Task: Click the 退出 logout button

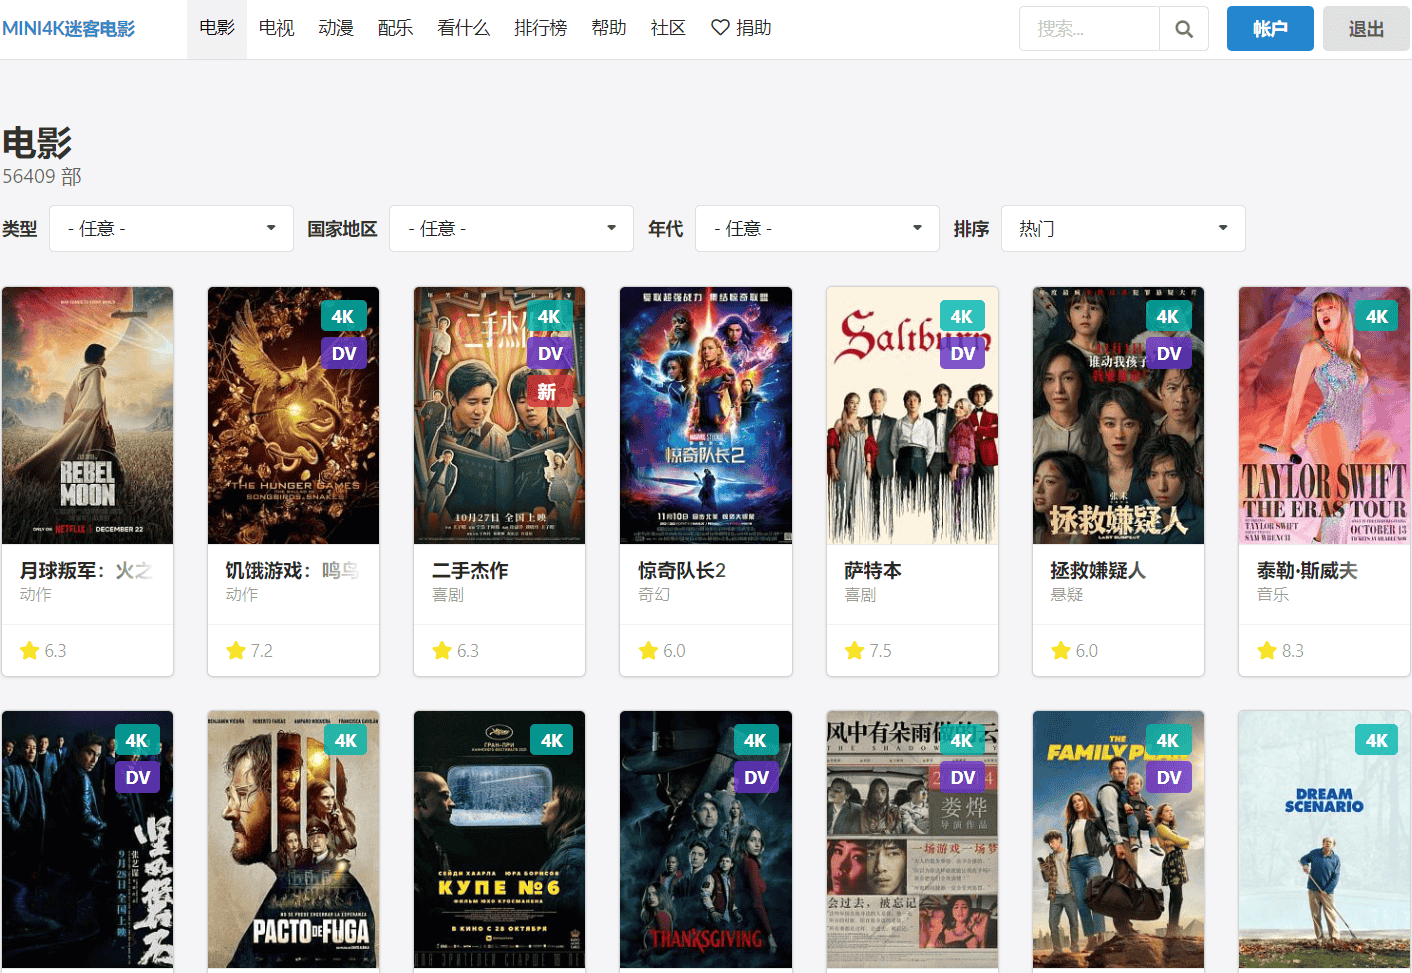Action: click(x=1366, y=29)
